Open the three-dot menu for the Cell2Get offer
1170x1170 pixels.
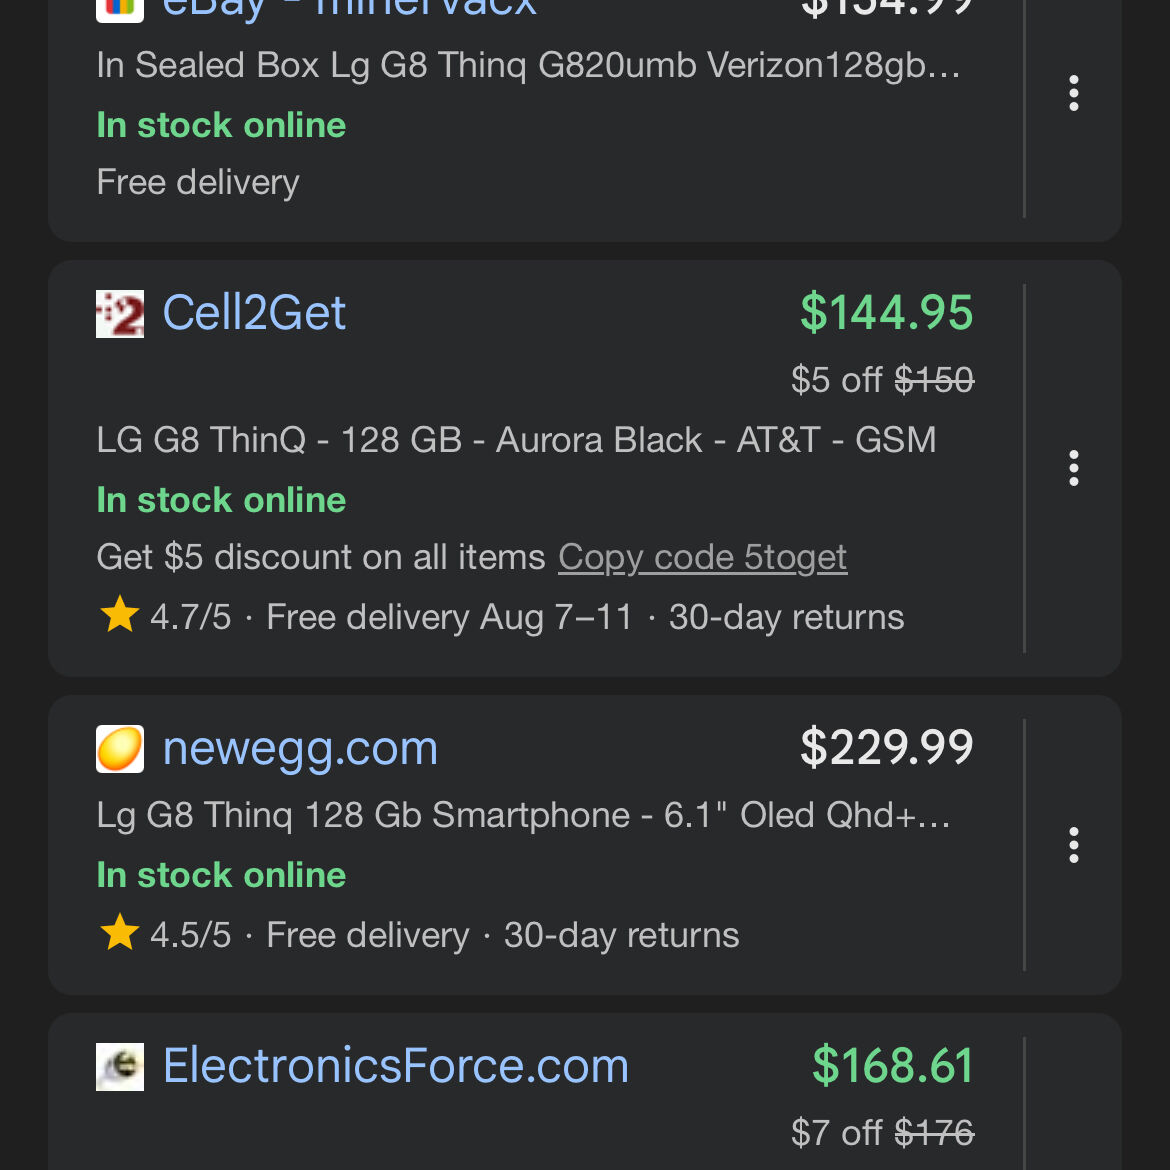point(1073,468)
